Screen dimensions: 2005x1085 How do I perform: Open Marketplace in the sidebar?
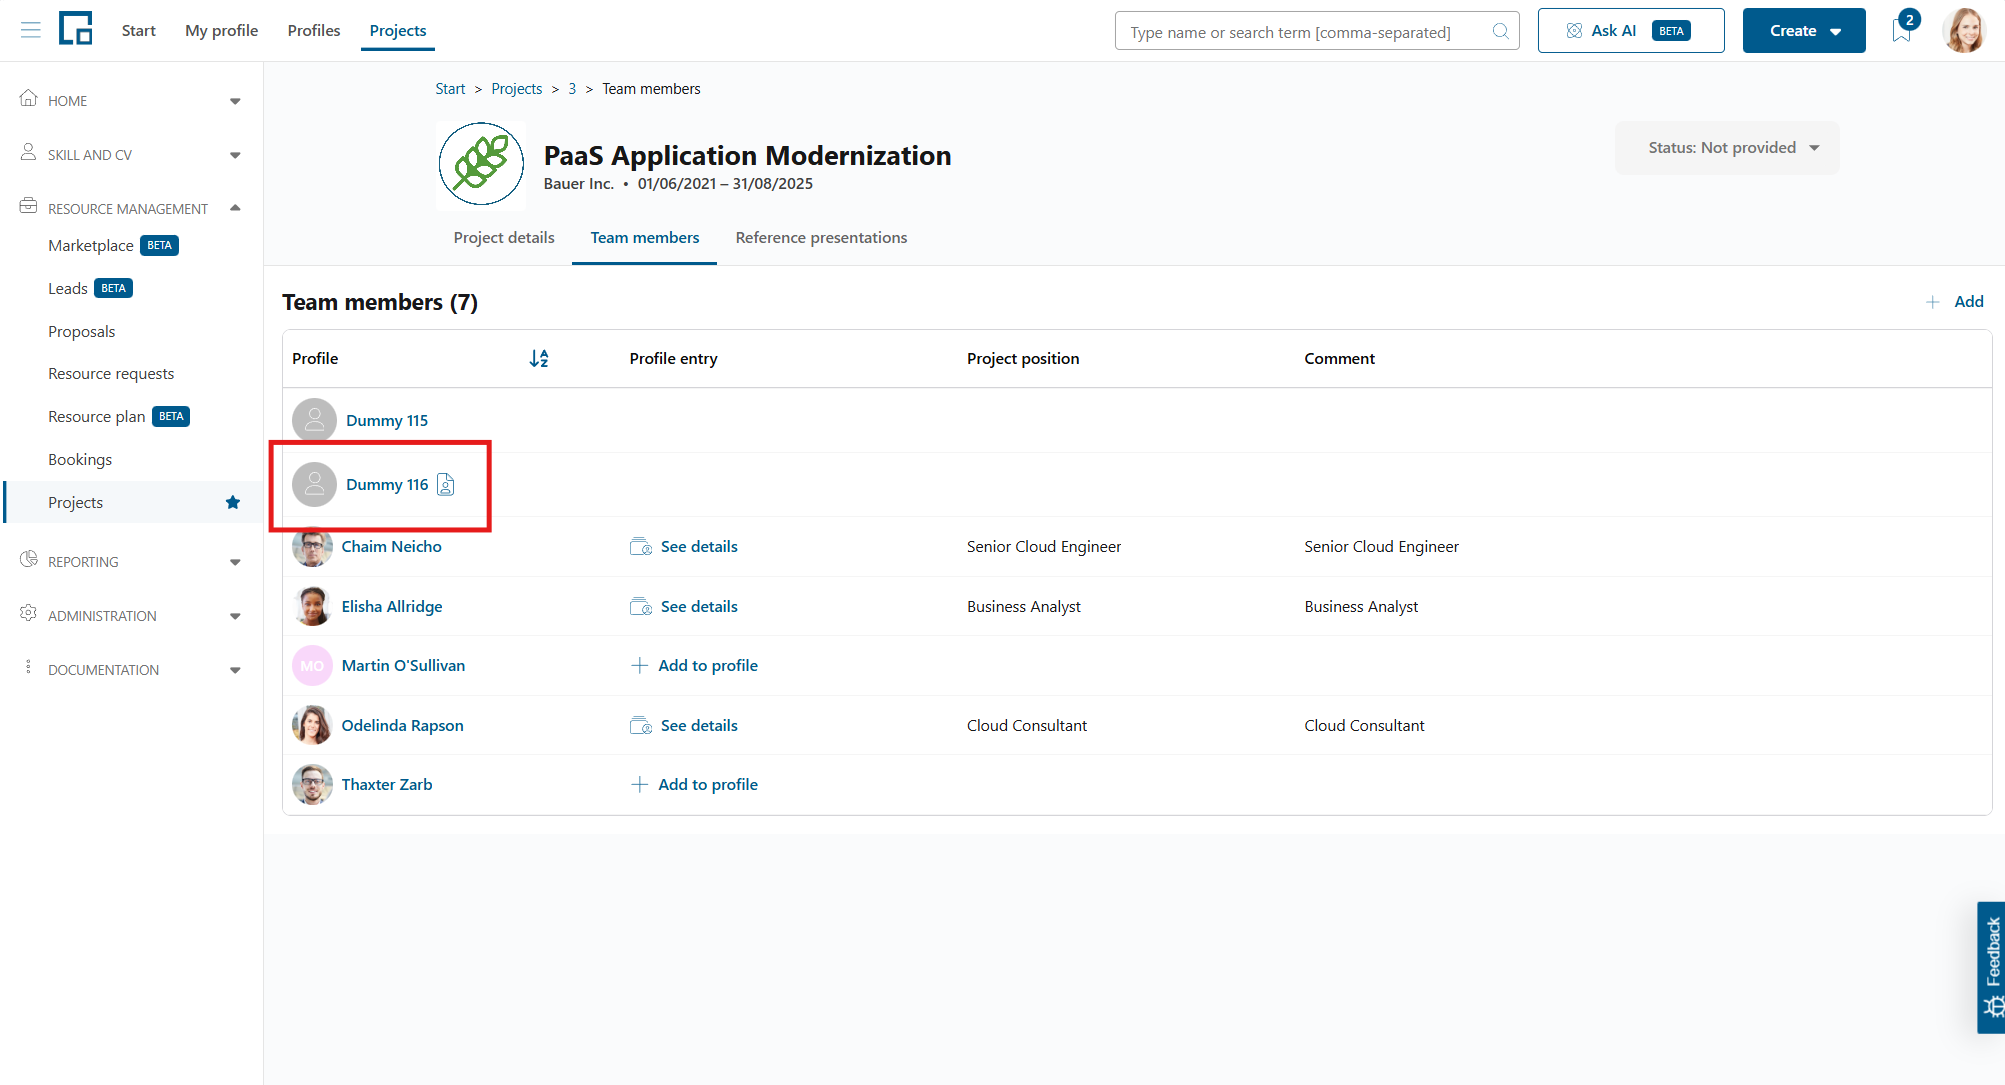pyautogui.click(x=91, y=246)
